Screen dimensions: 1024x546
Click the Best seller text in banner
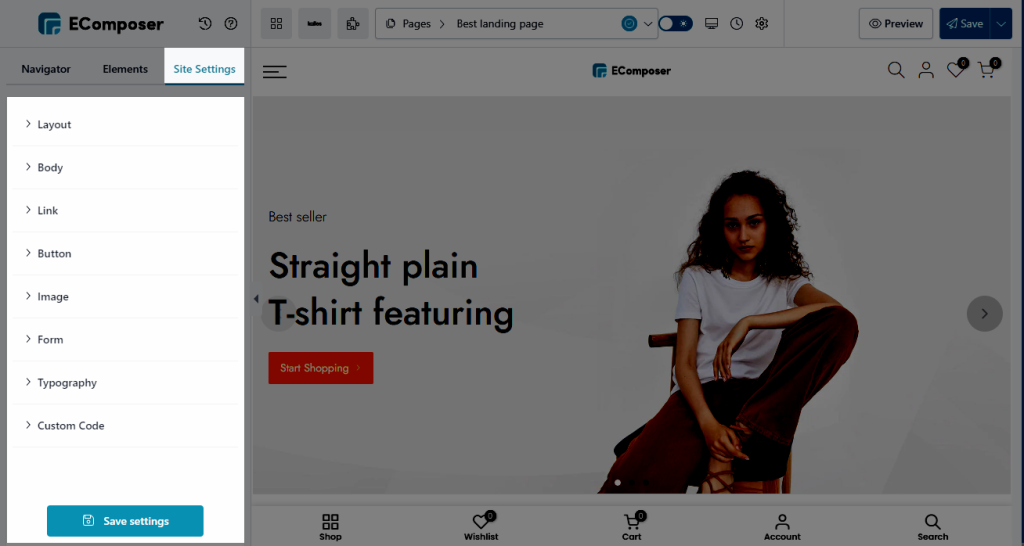(297, 217)
